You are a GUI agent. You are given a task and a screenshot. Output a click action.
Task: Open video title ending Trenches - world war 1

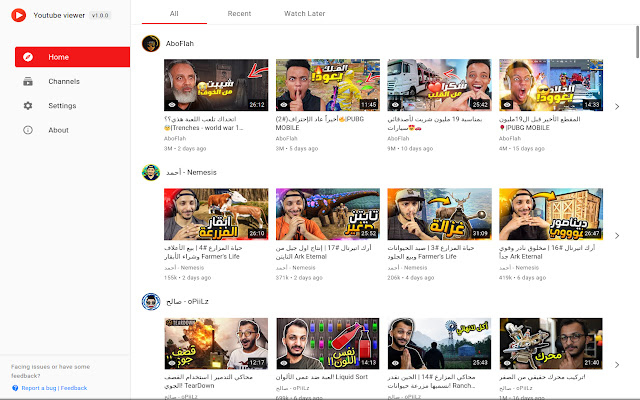pyautogui.click(x=204, y=123)
